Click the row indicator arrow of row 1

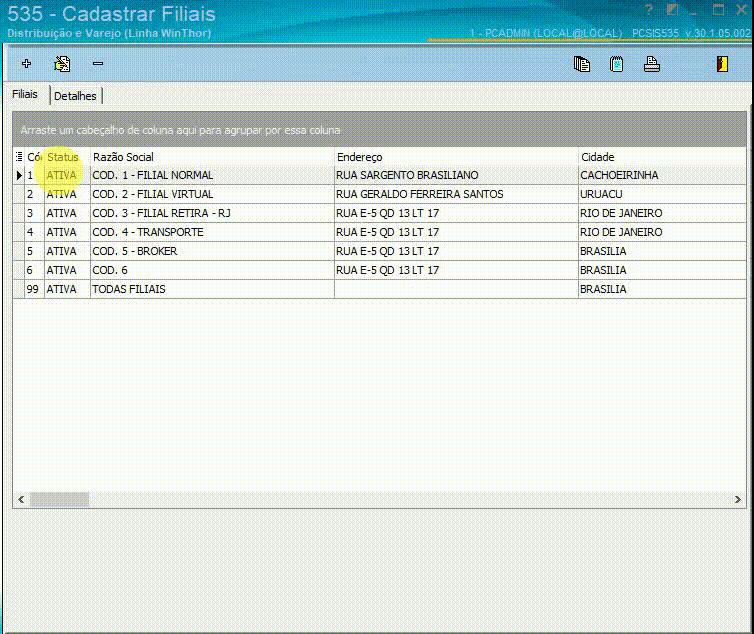coord(19,175)
